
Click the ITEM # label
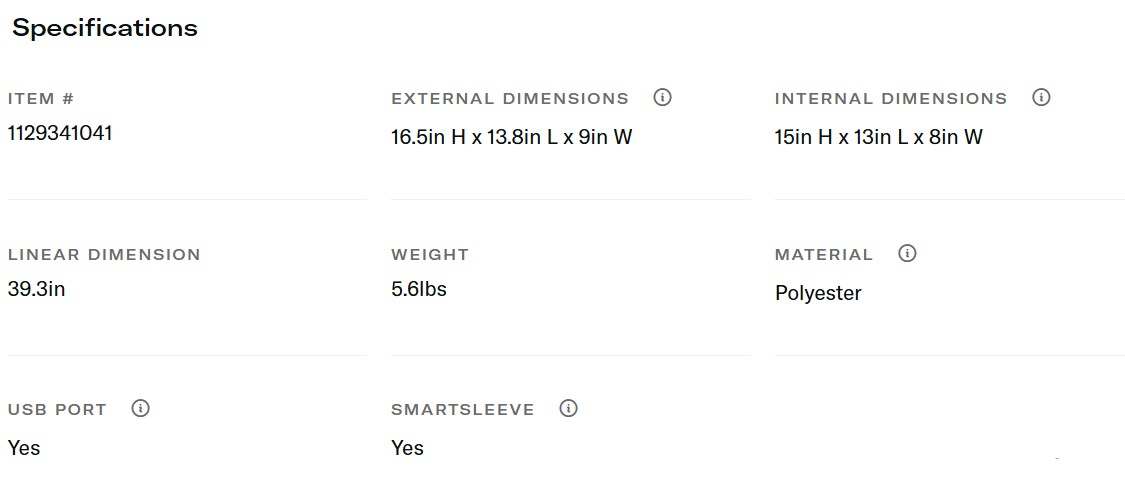pyautogui.click(x=41, y=99)
